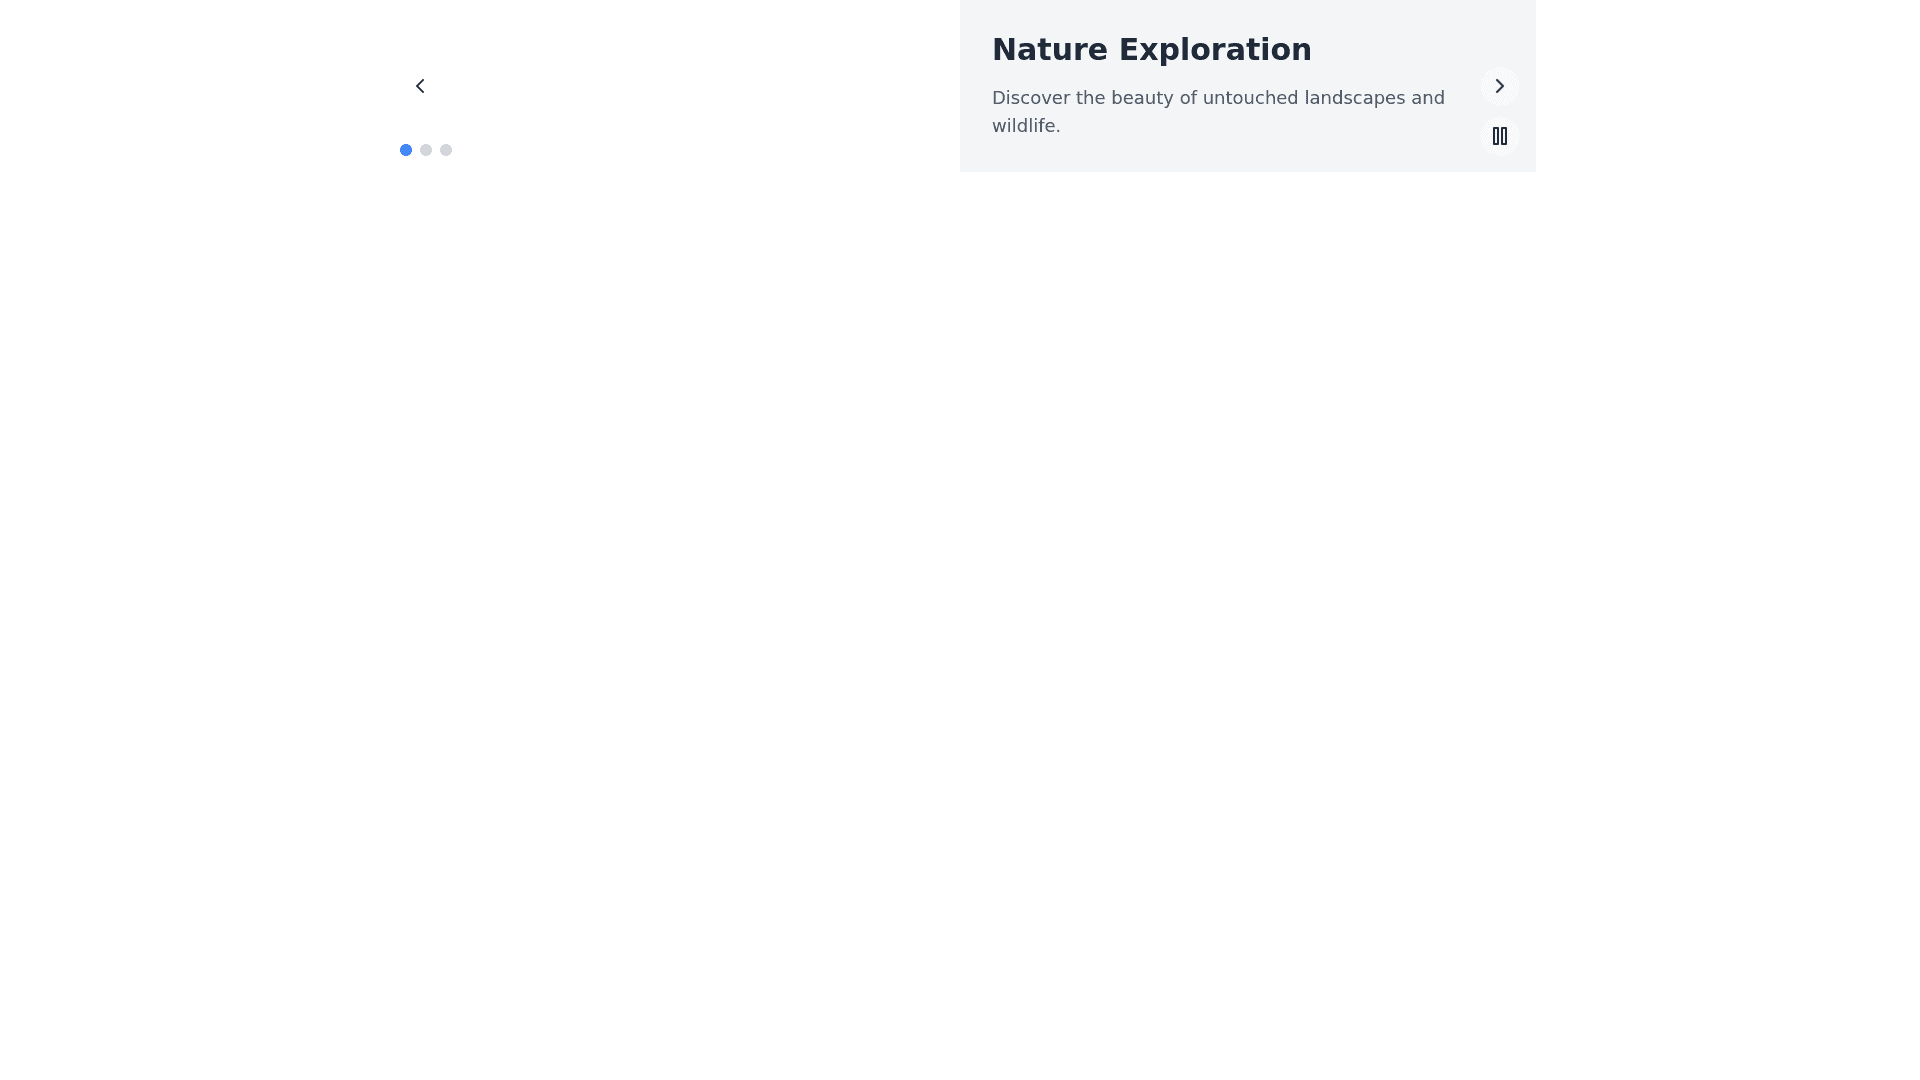Show next slide after Nature Exploration
The width and height of the screenshot is (1920, 1080).
[1499, 86]
